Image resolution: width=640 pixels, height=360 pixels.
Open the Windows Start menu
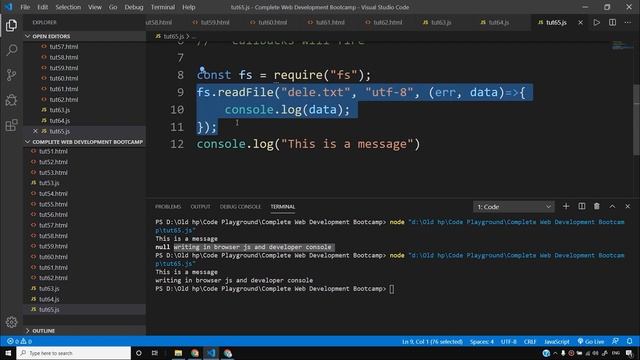pos(8,353)
